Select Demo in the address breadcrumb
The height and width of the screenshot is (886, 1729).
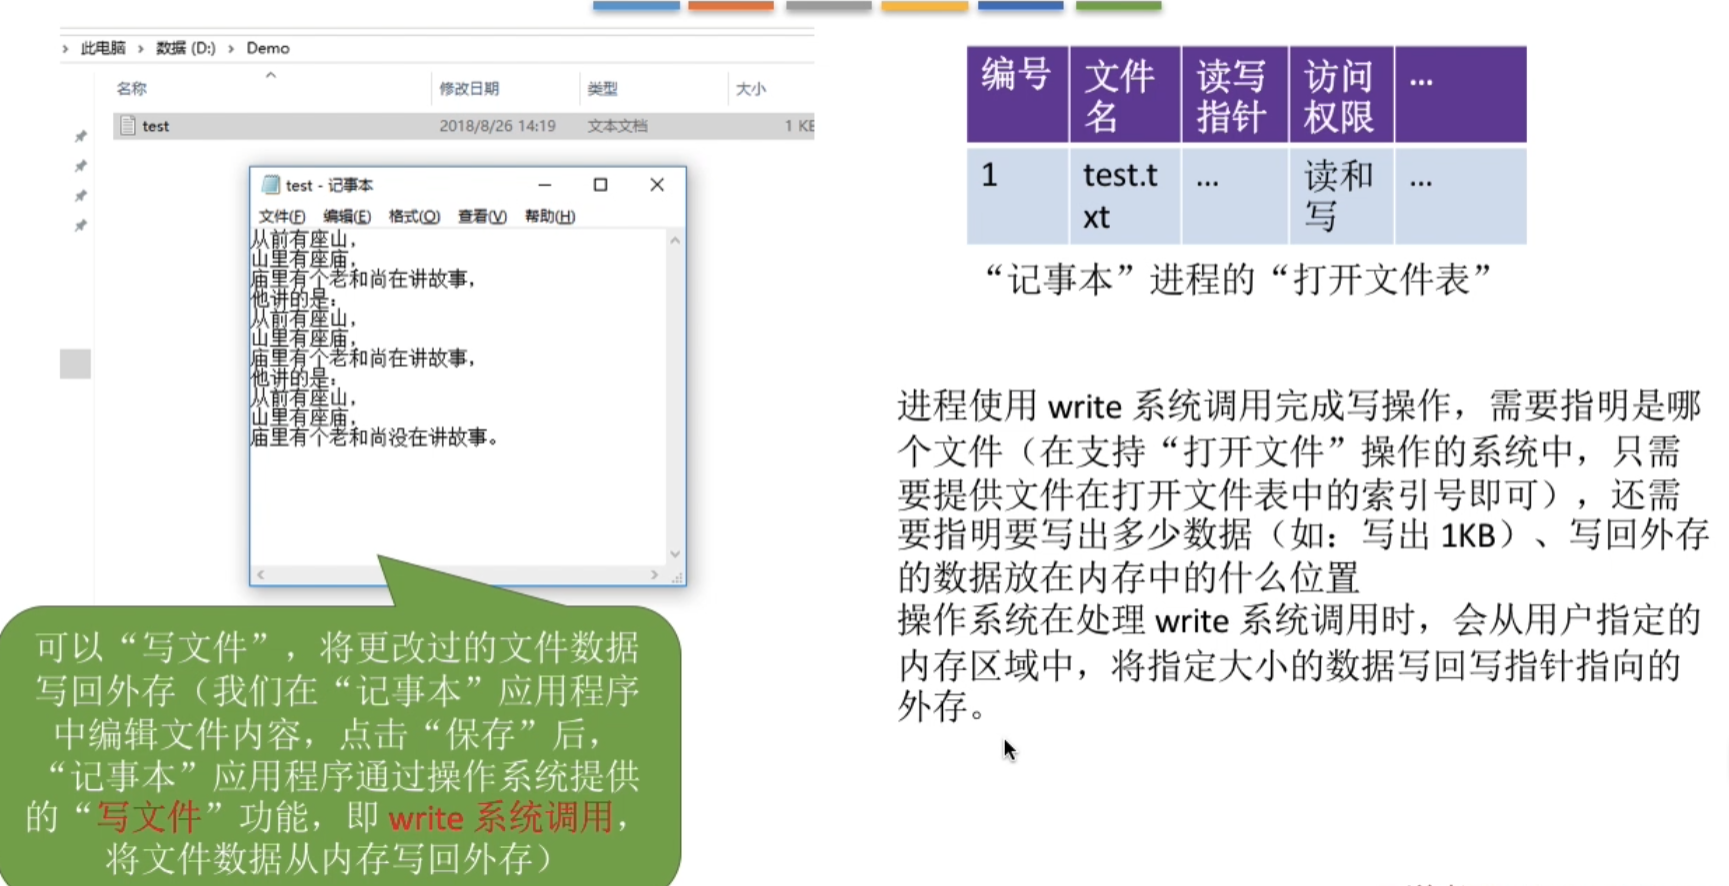click(268, 48)
